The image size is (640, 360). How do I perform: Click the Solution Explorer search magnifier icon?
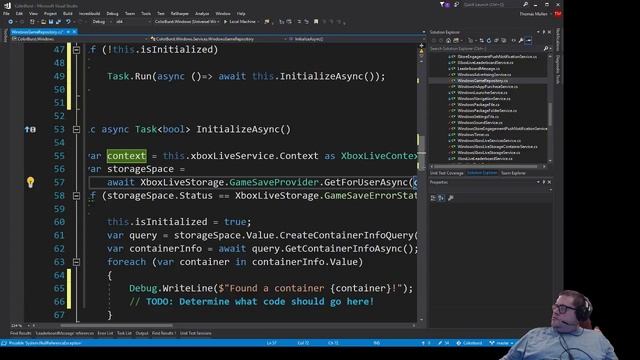point(546,49)
